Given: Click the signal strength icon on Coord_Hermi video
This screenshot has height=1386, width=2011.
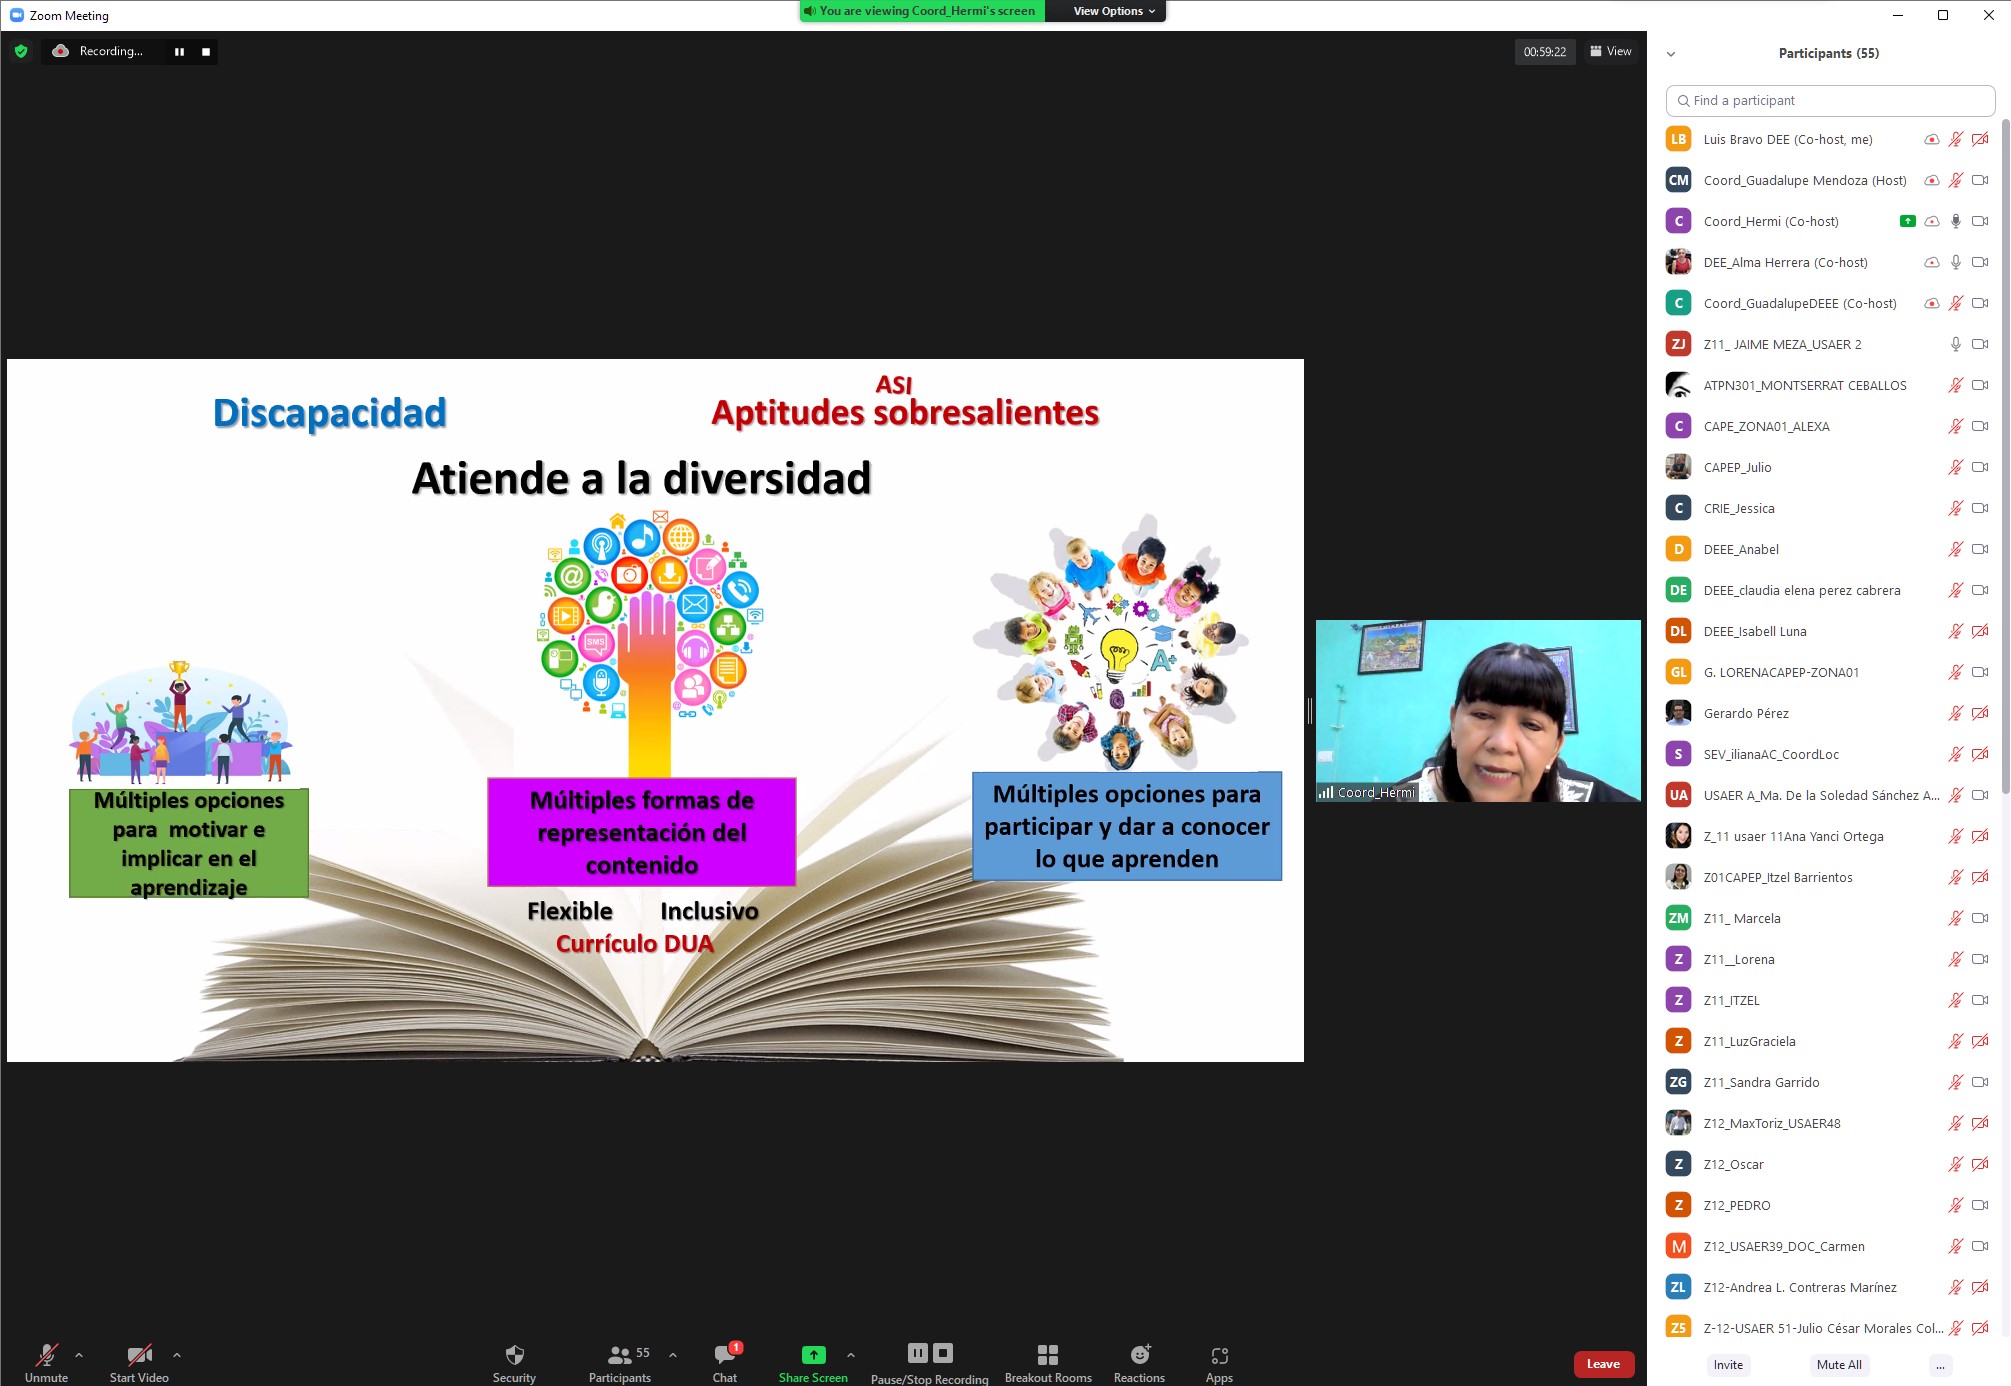Looking at the screenshot, I should [1325, 792].
